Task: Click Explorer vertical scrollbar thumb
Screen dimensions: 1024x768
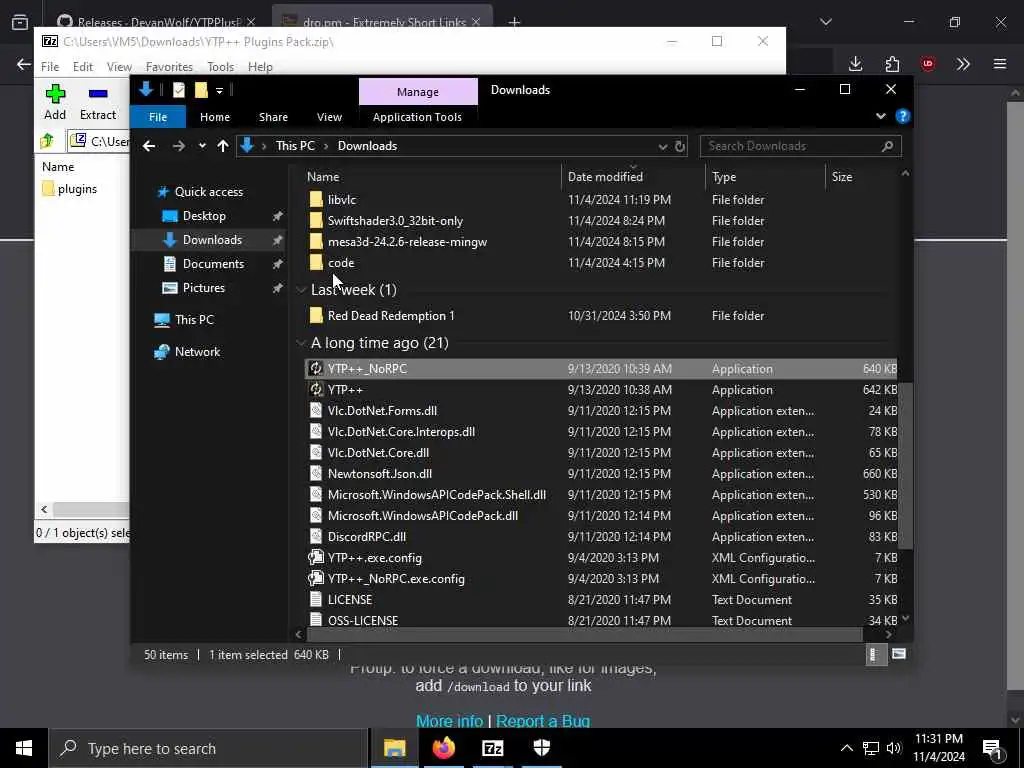Action: point(905,466)
